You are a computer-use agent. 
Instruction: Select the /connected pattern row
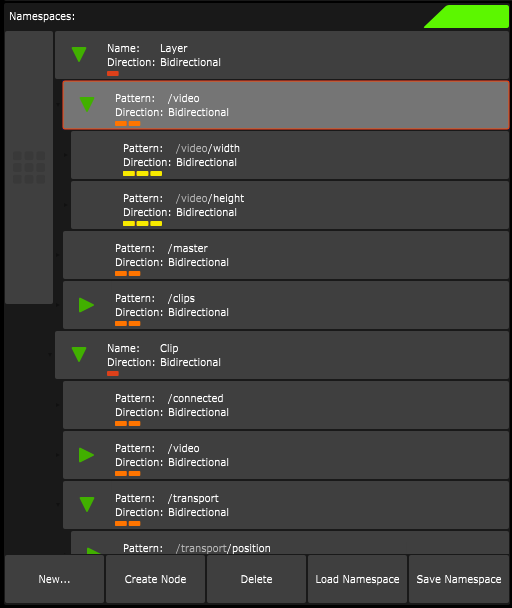point(286,405)
